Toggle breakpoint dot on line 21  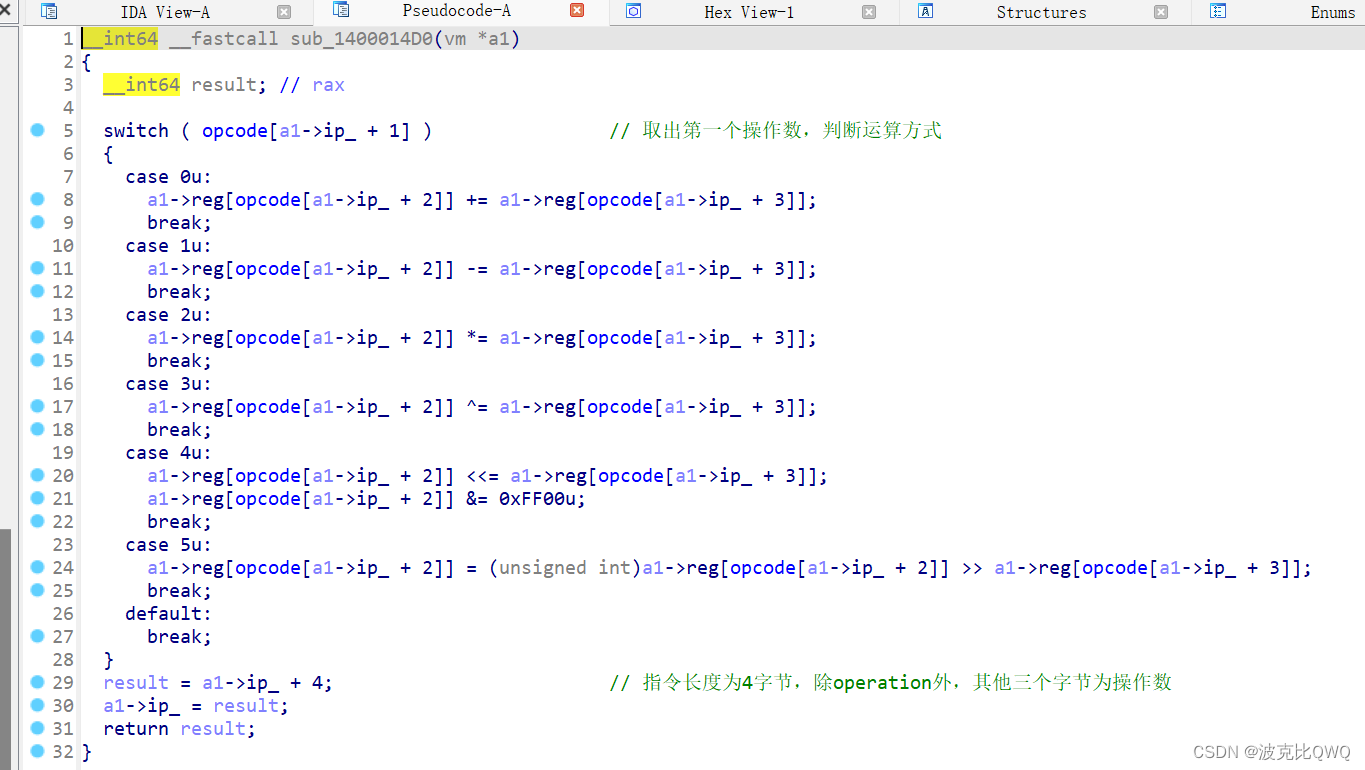coord(37,498)
